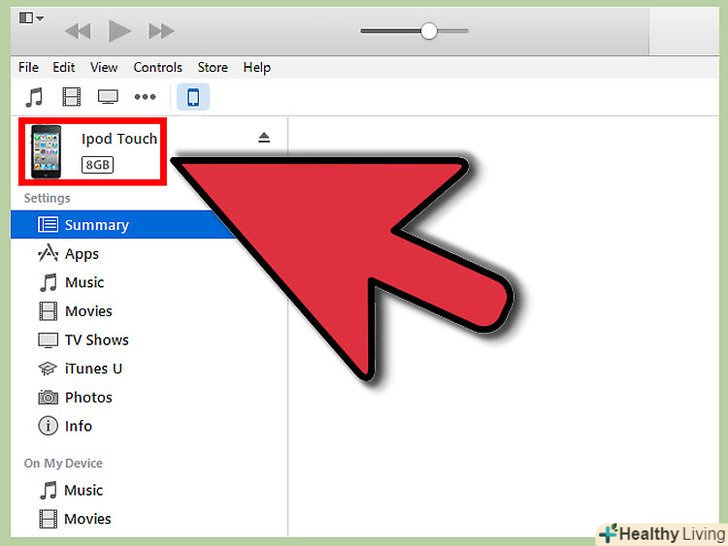Open the Help menu
Viewport: 728px width, 546px height.
coord(257,68)
